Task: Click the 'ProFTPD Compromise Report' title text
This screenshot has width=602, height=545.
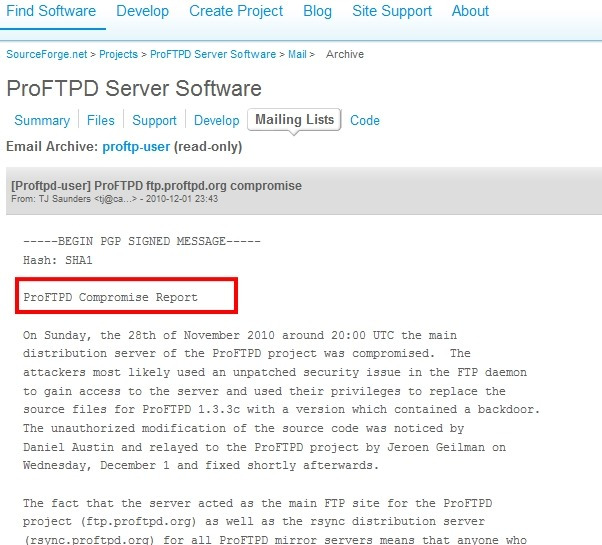Action: (111, 297)
